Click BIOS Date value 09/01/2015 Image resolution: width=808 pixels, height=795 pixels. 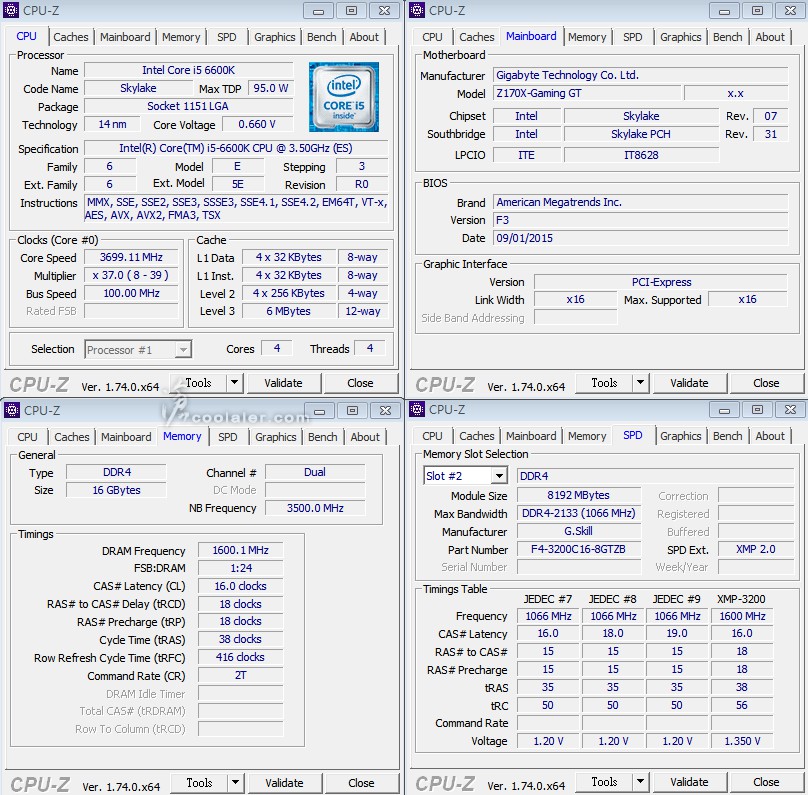pos(641,238)
